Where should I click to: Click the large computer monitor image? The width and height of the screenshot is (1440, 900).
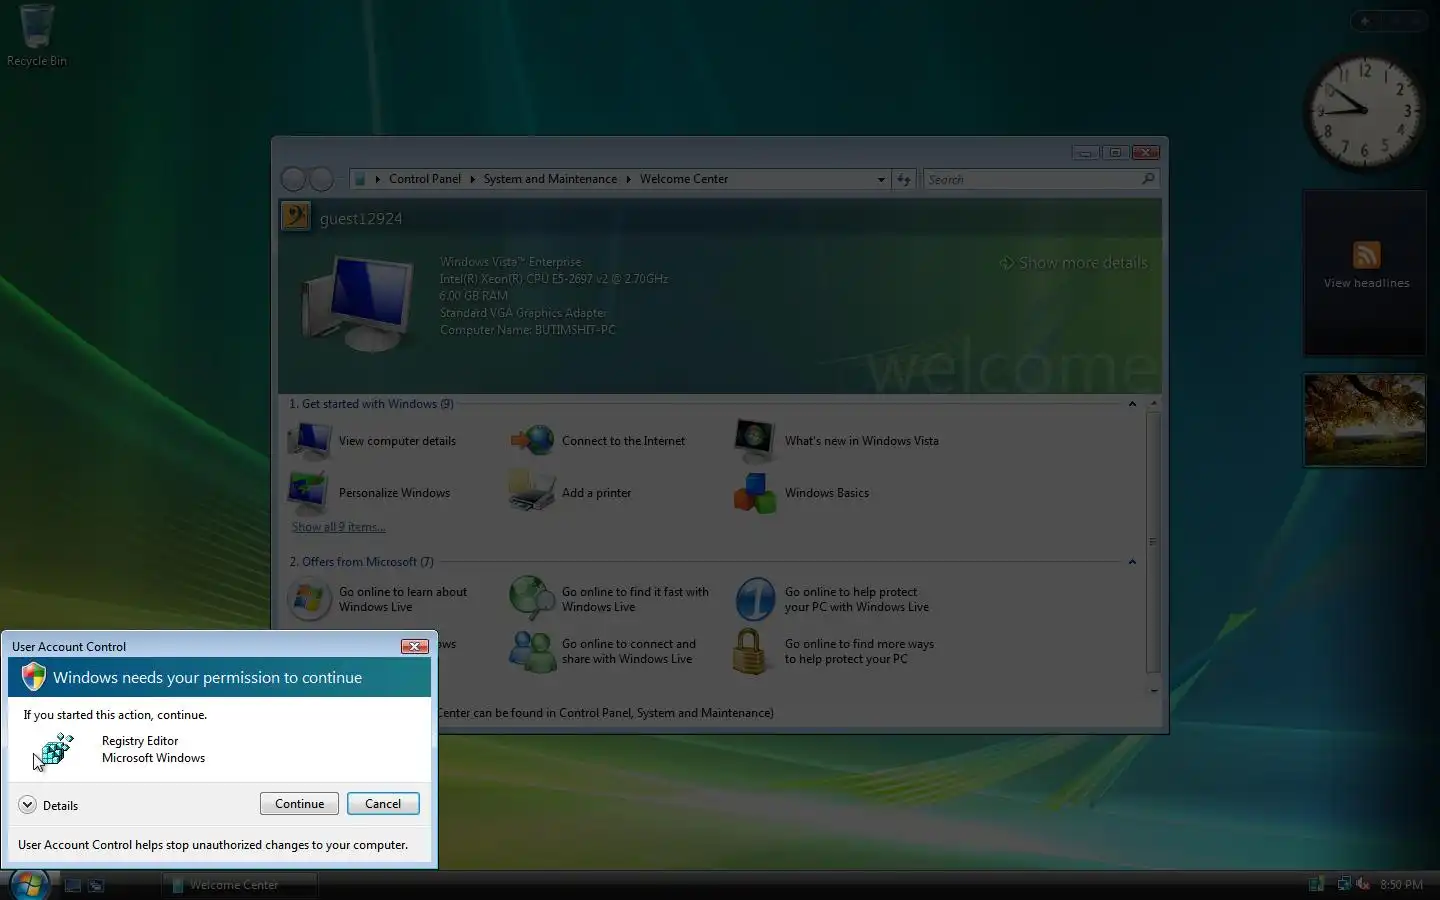pyautogui.click(x=358, y=302)
